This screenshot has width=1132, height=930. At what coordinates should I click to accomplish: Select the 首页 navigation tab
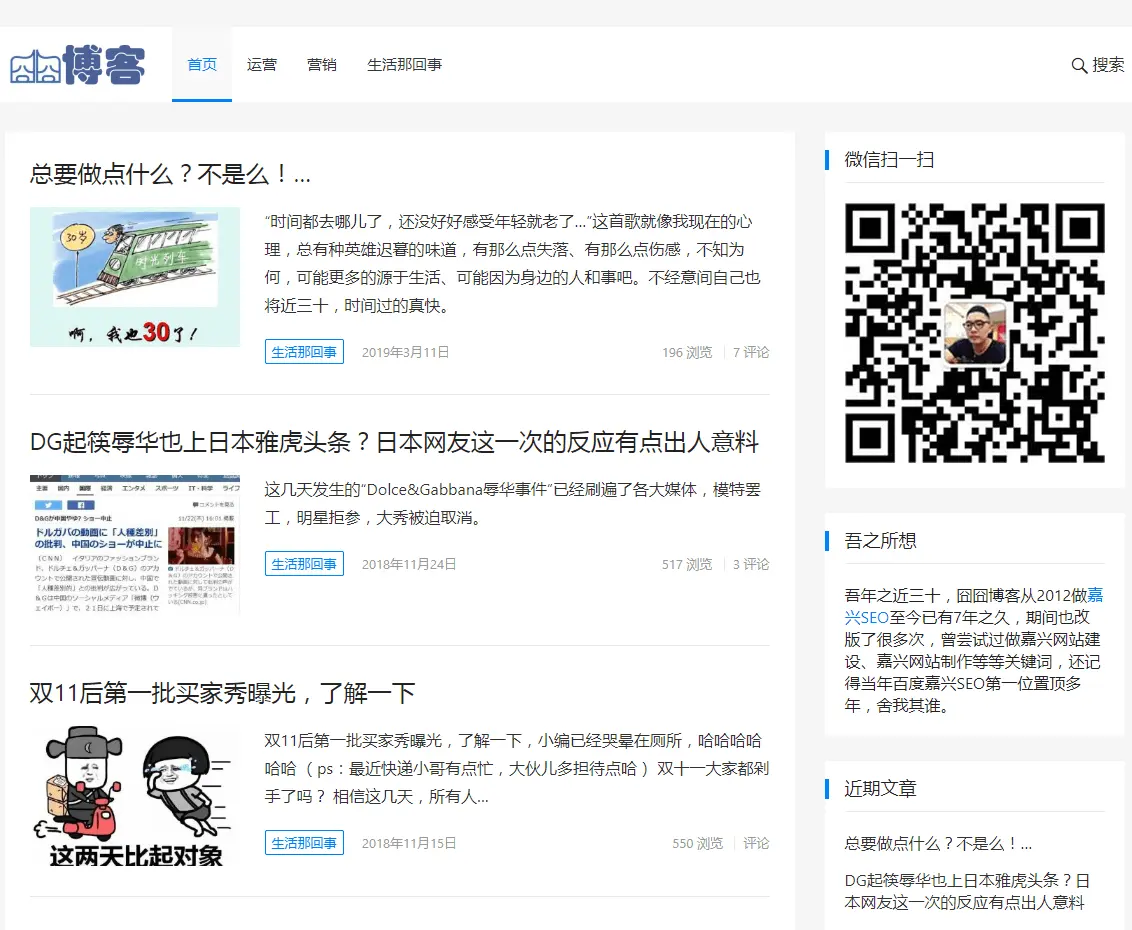(202, 65)
